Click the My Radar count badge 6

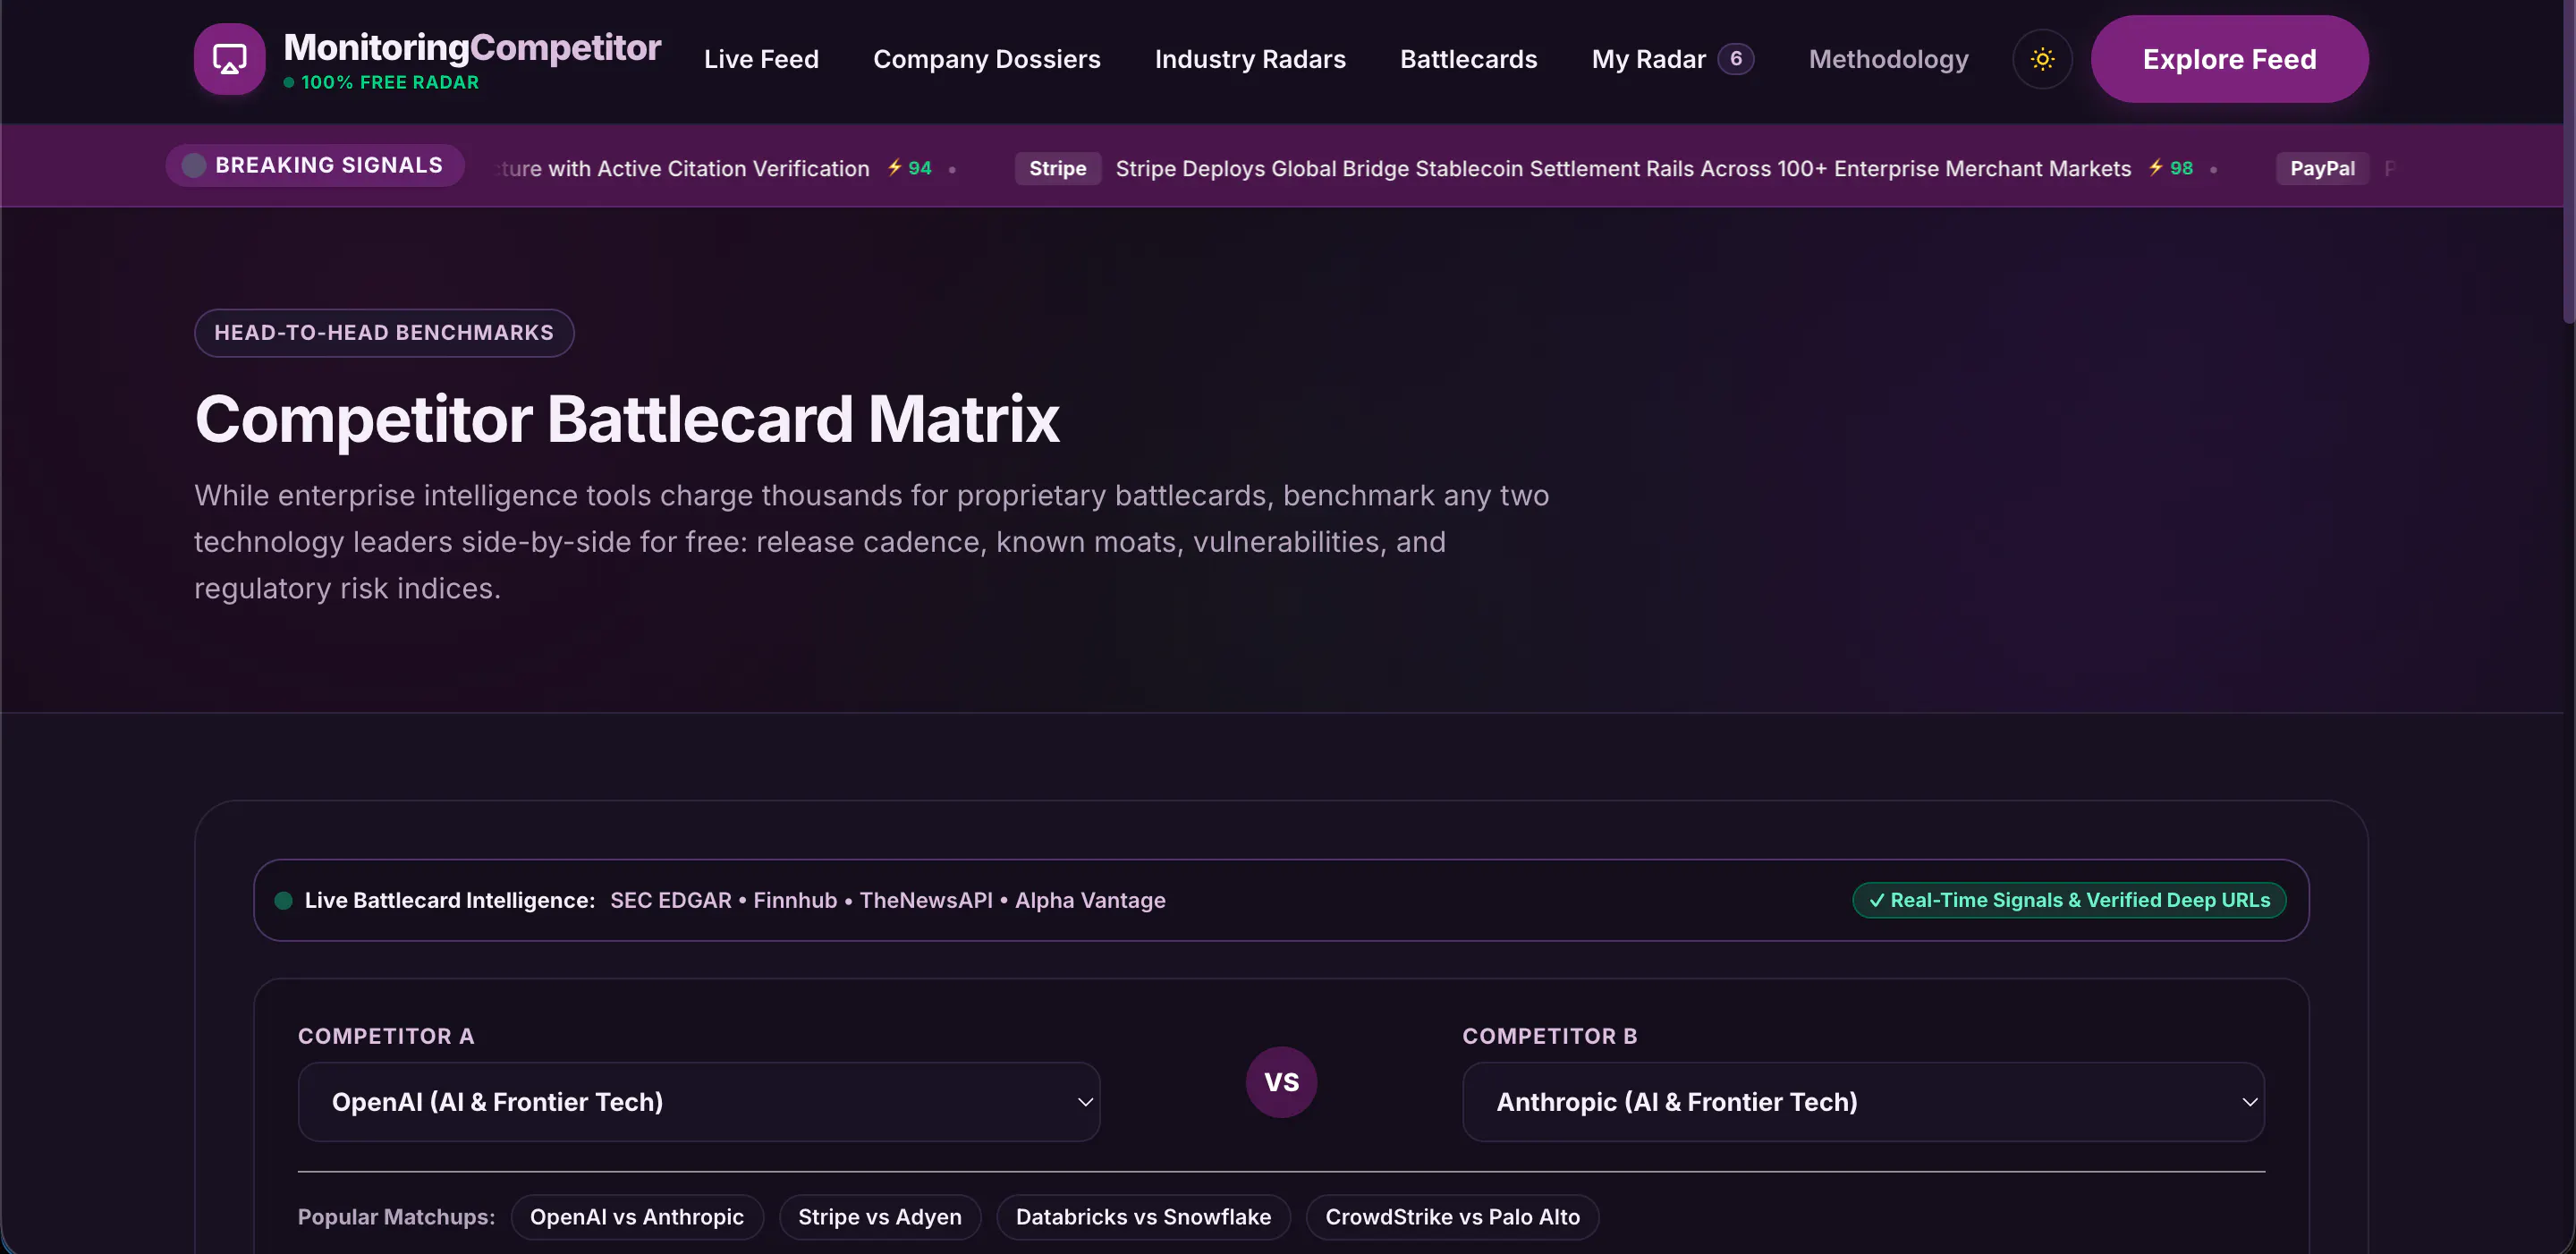pyautogui.click(x=1736, y=59)
